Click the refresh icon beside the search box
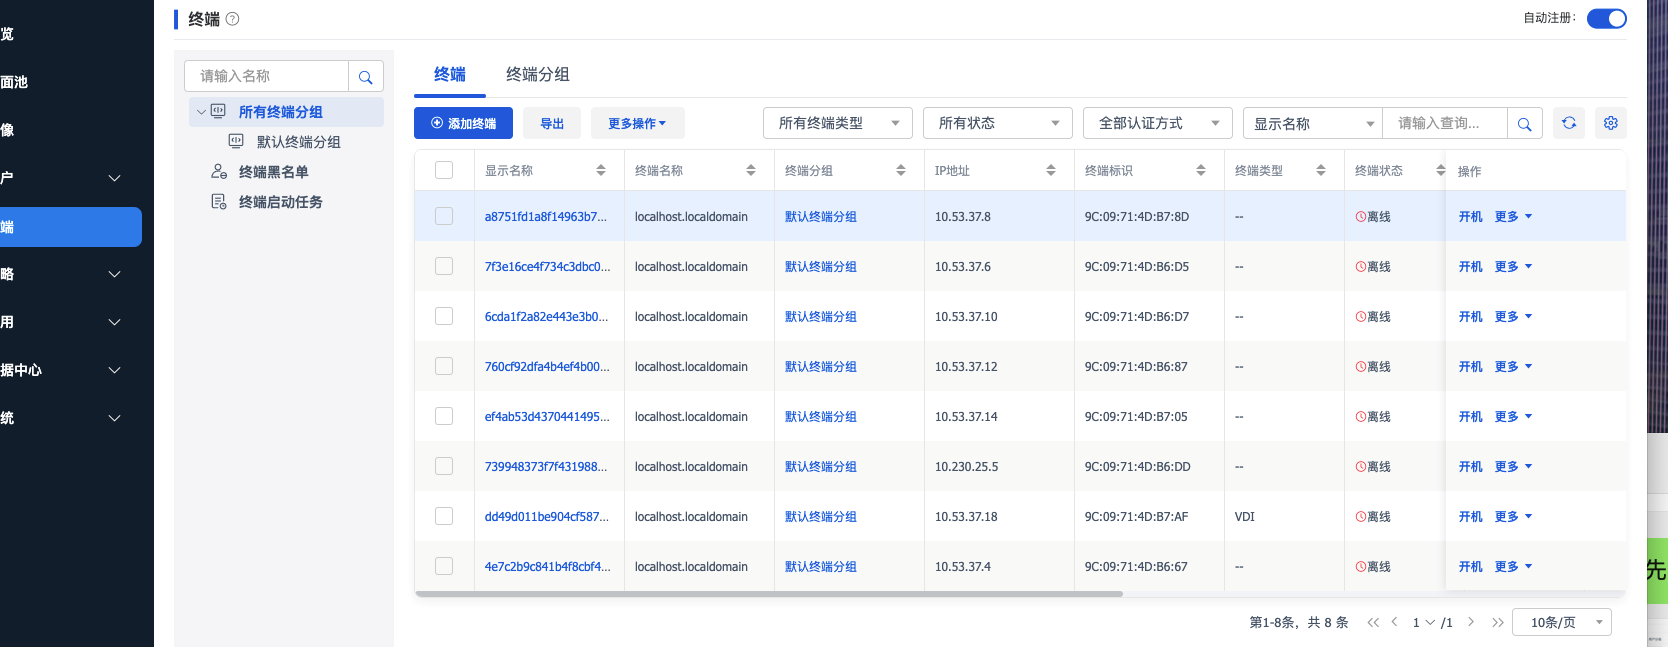The height and width of the screenshot is (647, 1668). 1568,123
